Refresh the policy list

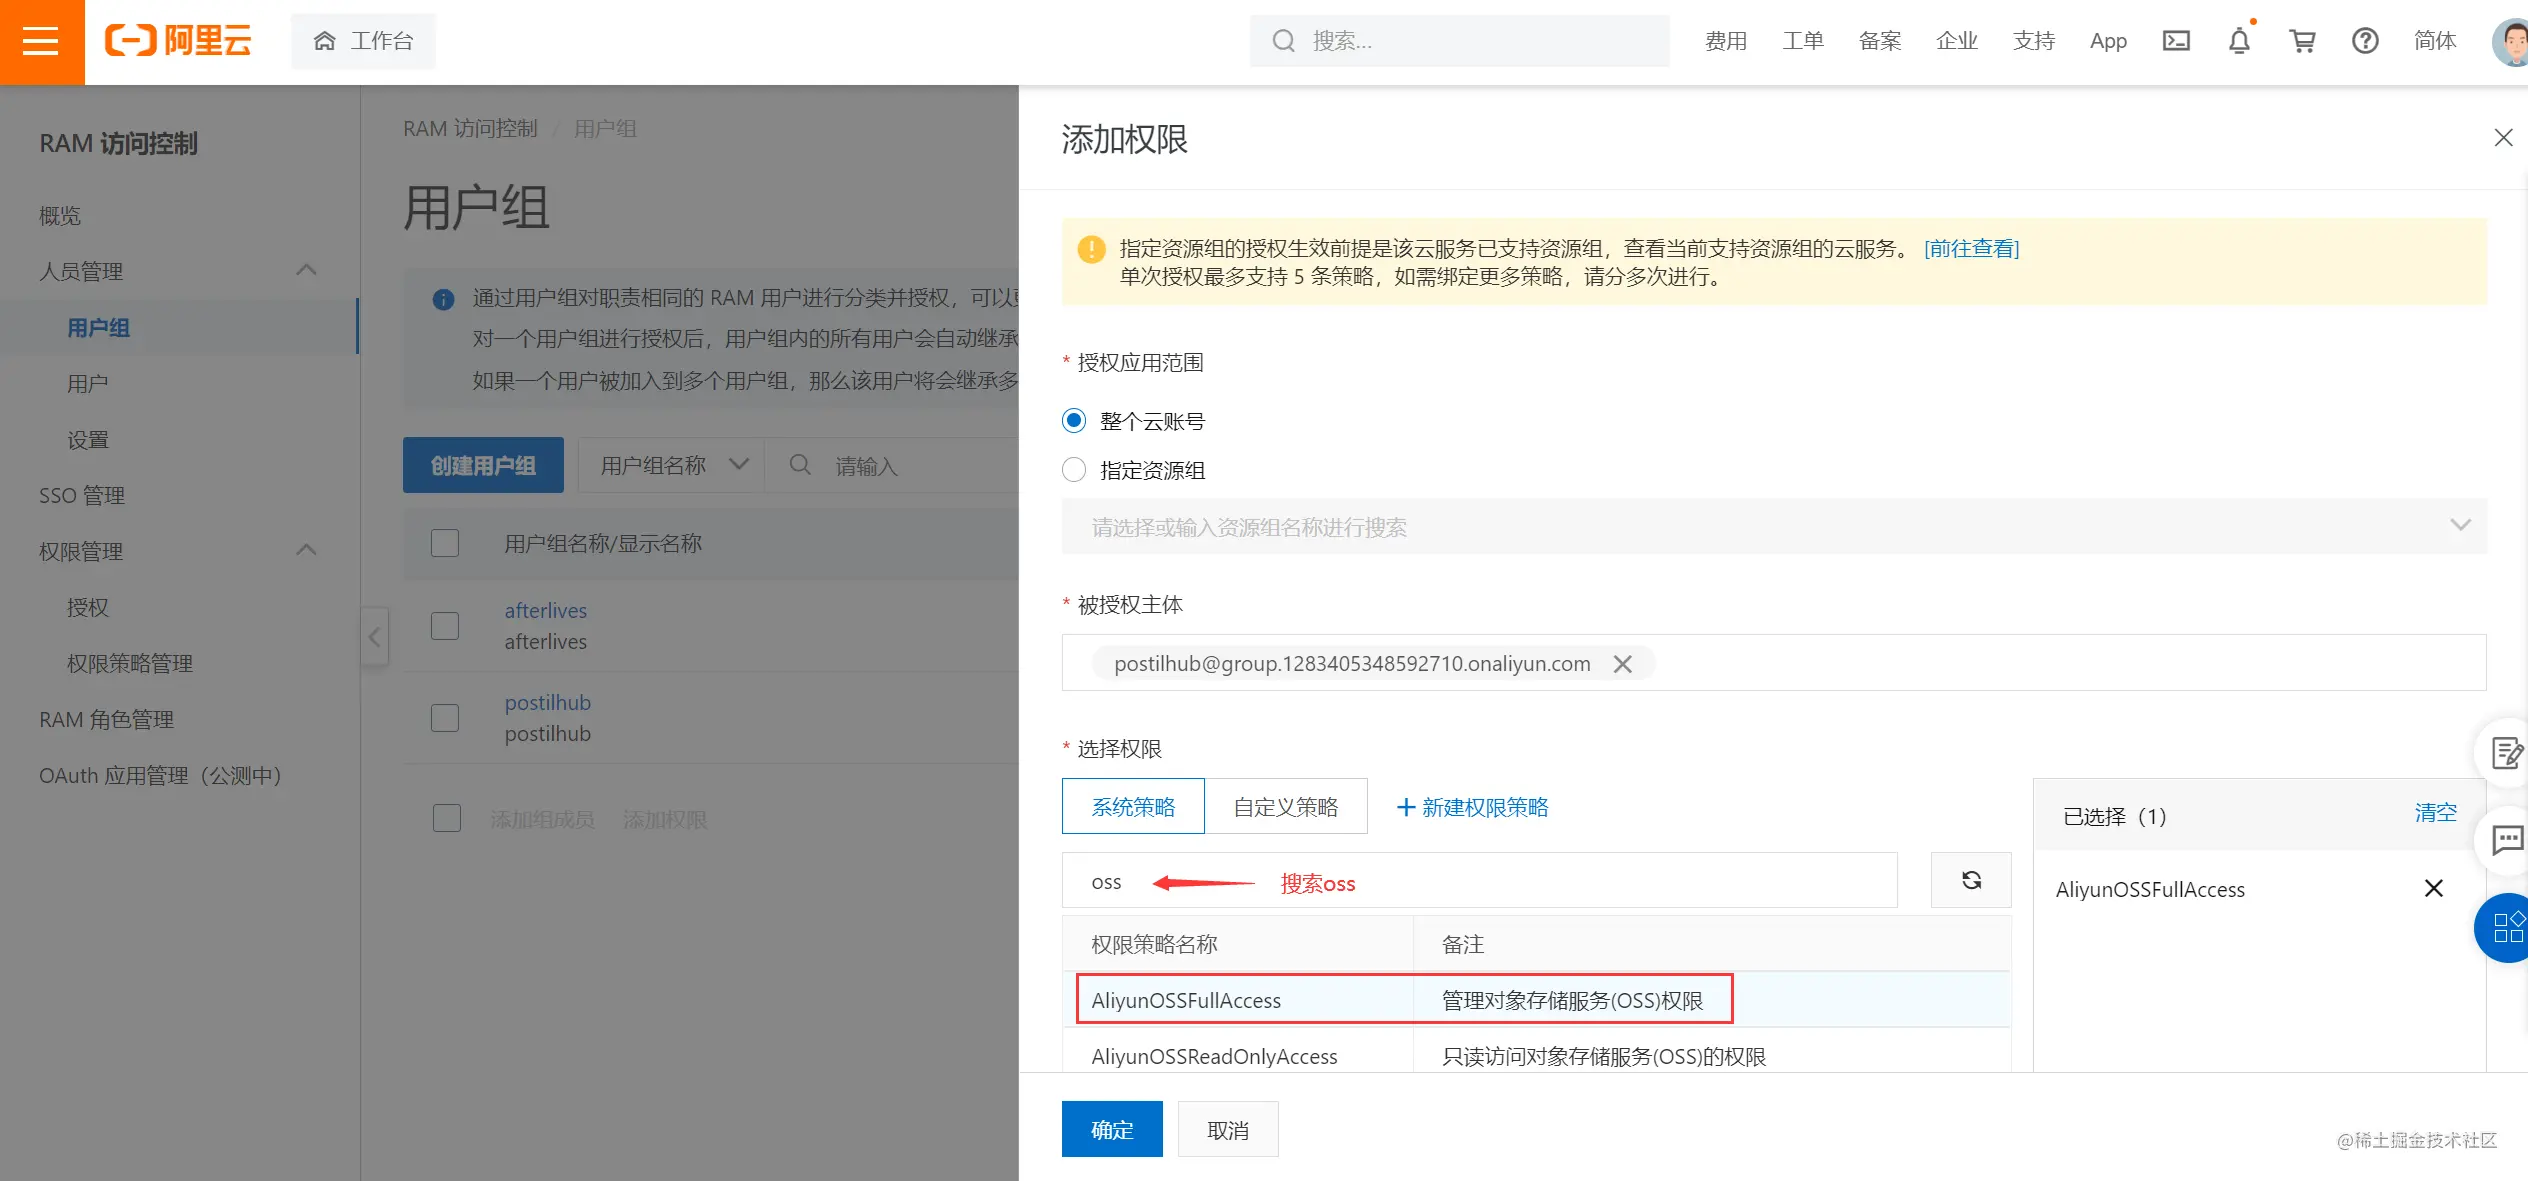[1971, 880]
